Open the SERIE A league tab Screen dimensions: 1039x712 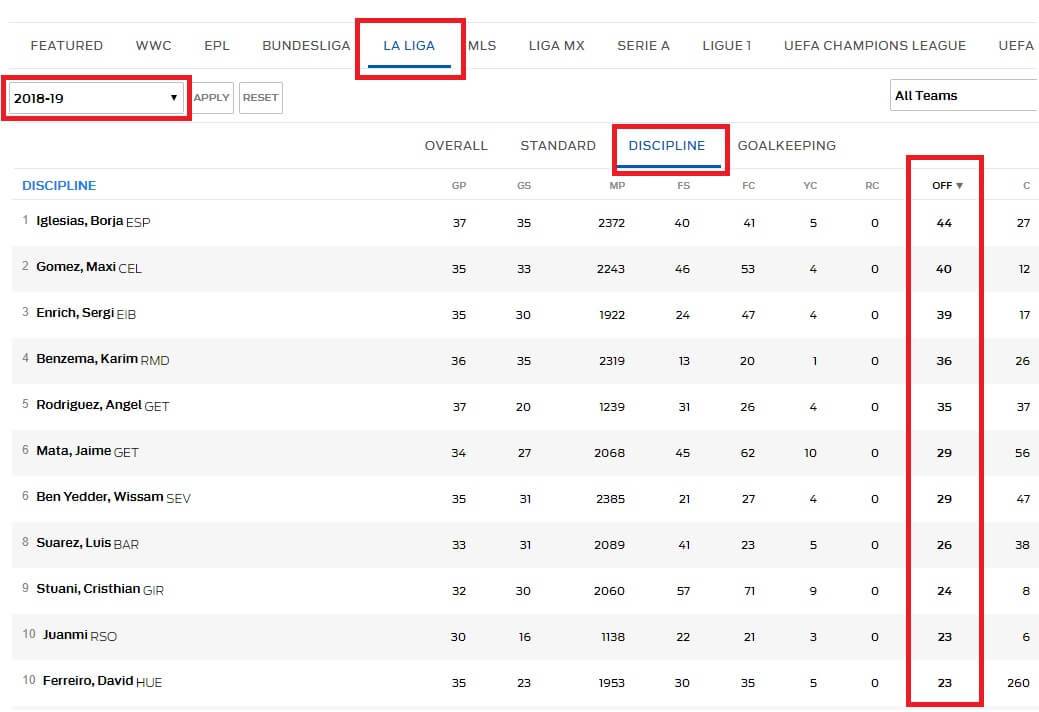coord(643,46)
